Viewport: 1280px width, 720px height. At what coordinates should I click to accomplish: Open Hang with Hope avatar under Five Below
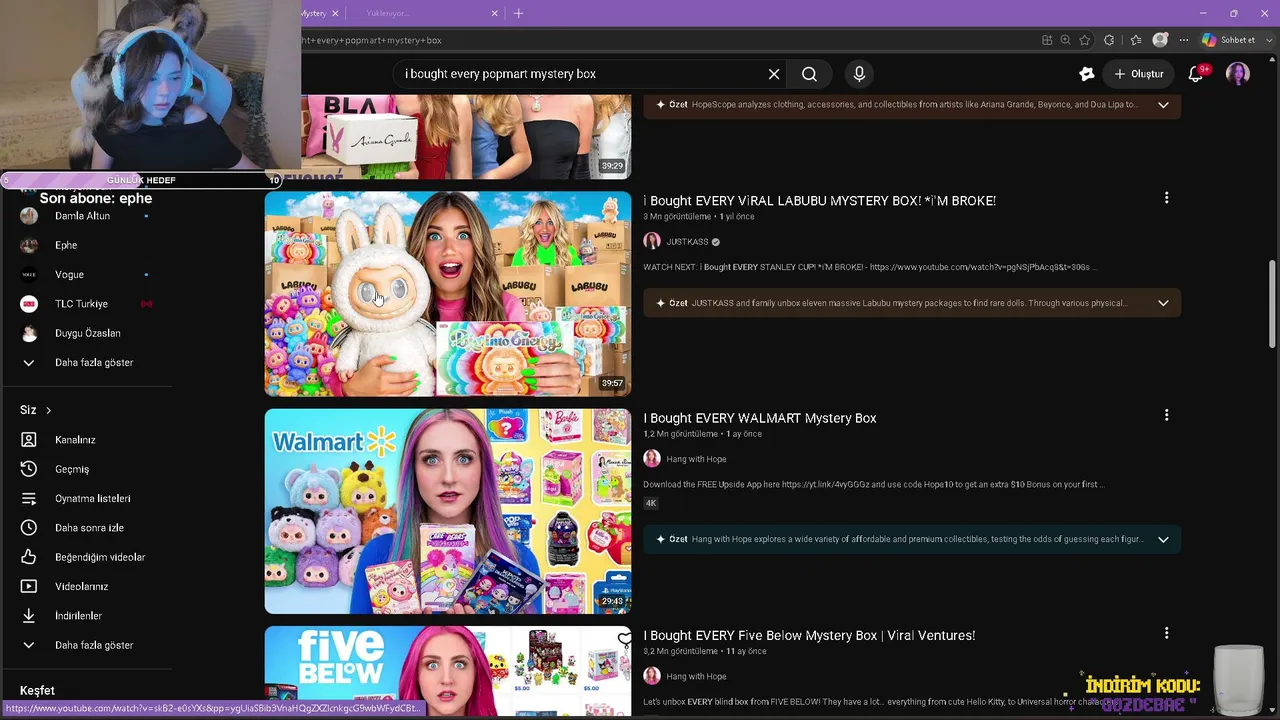pyautogui.click(x=652, y=676)
